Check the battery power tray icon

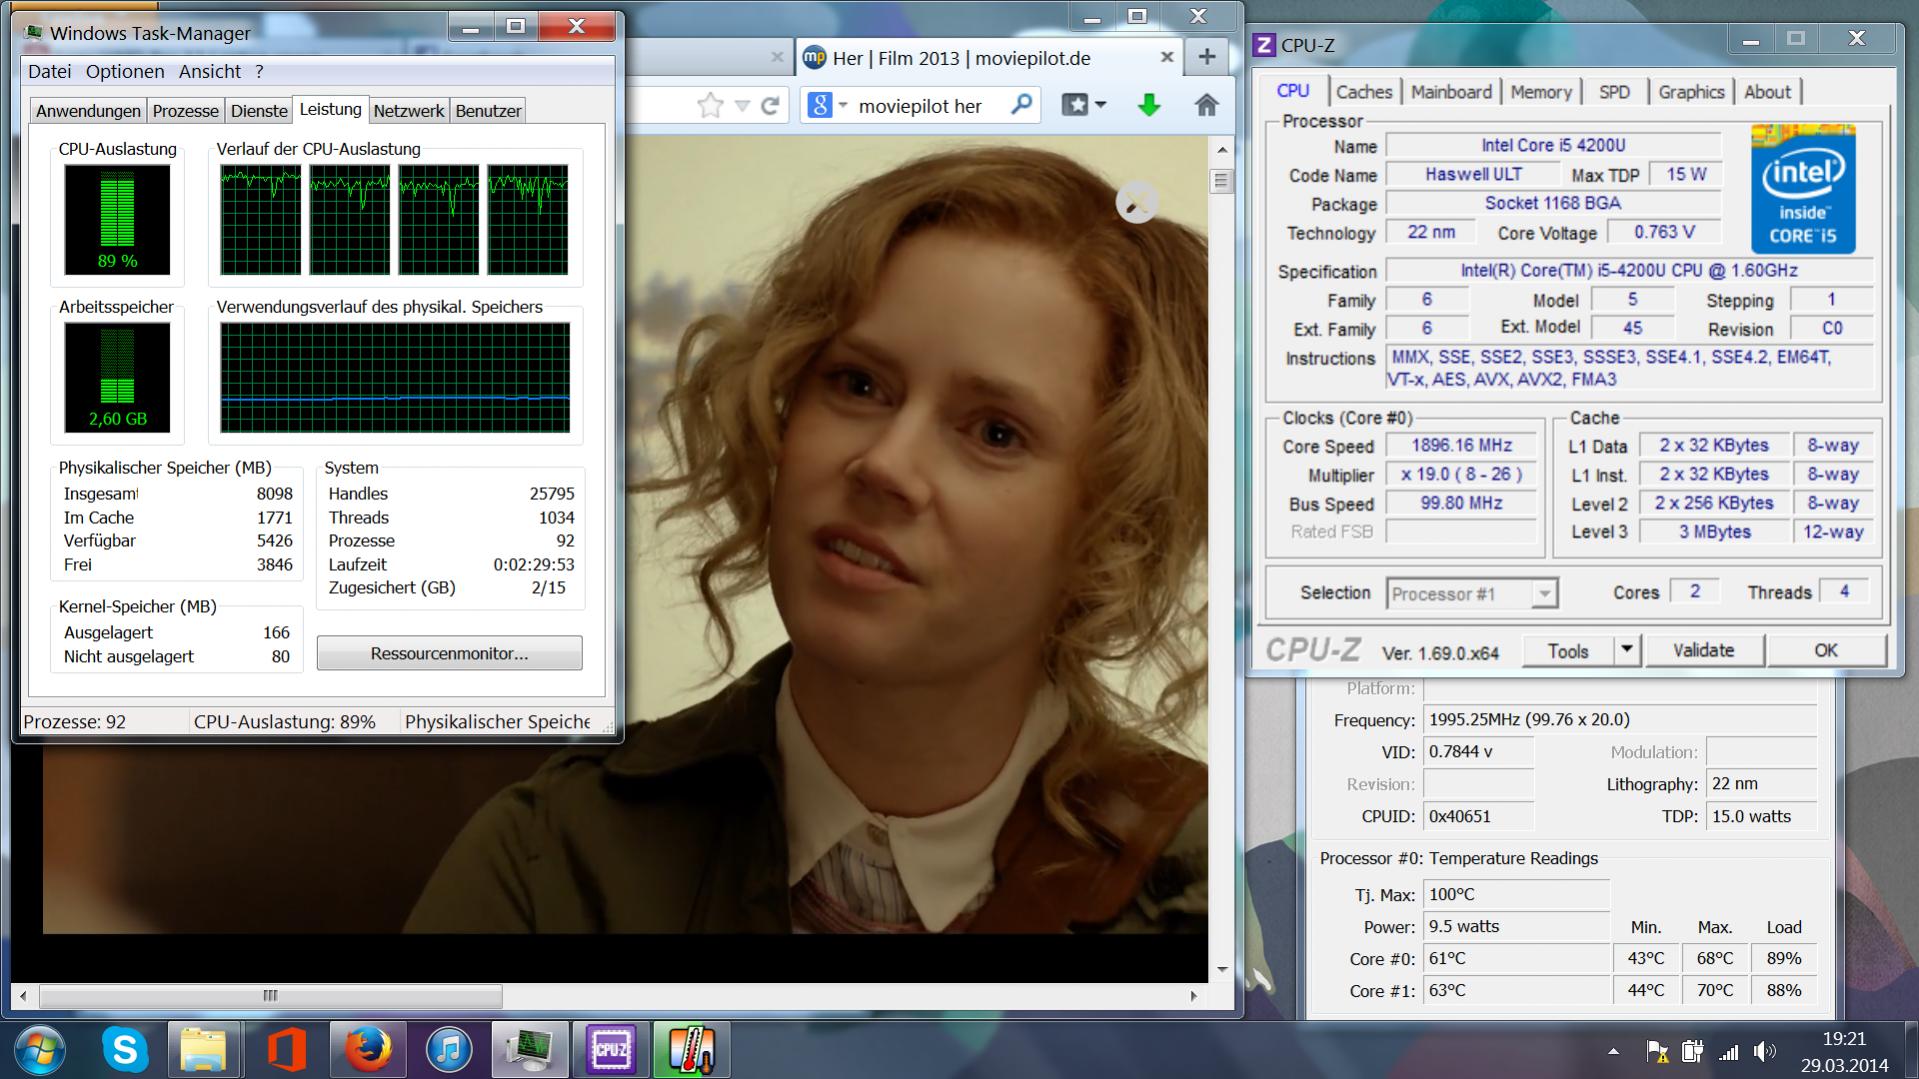pos(1692,1051)
